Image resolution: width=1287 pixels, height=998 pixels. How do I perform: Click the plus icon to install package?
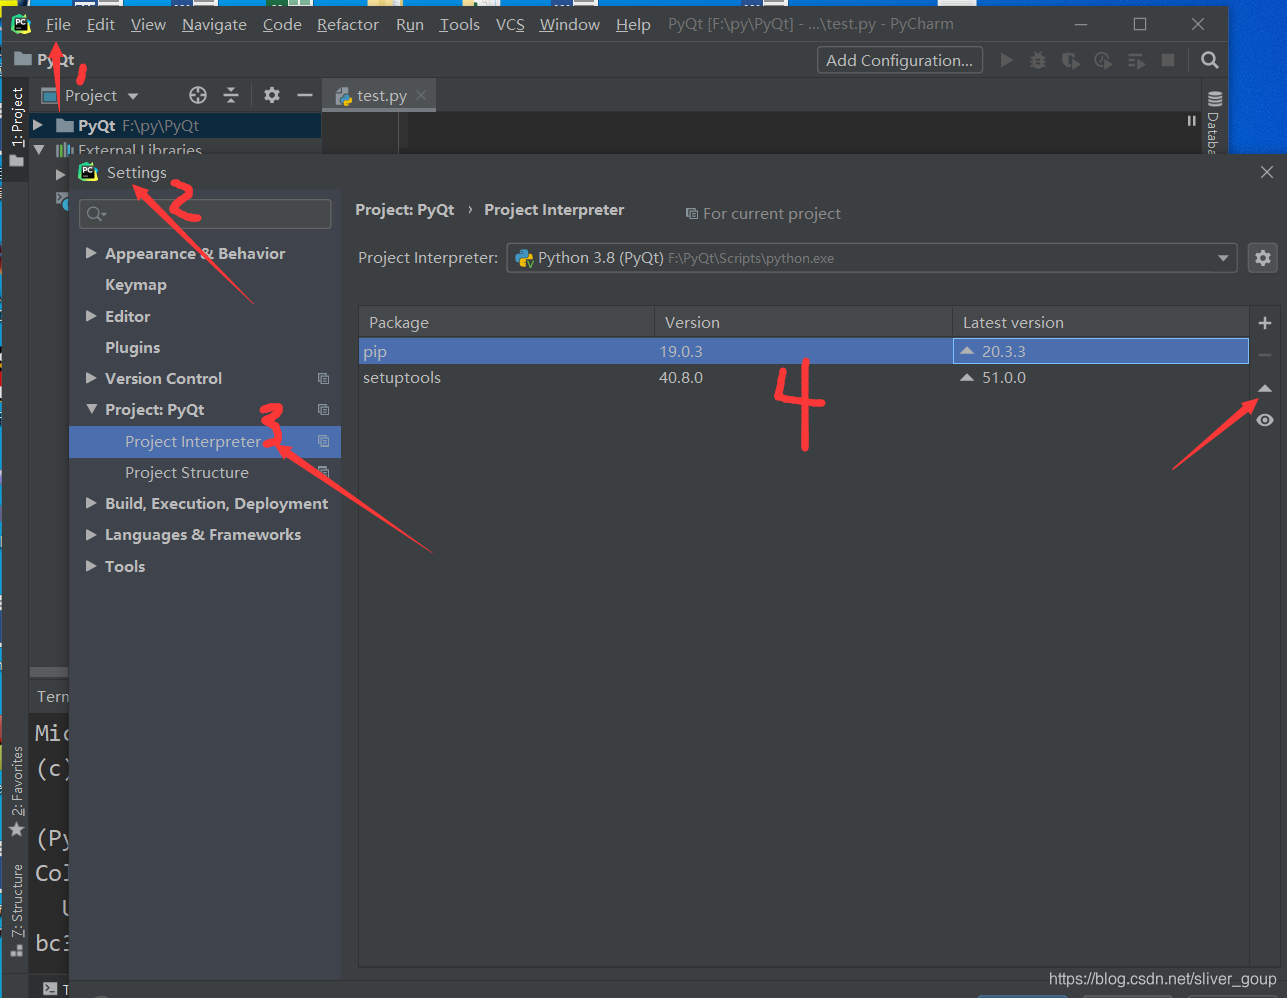click(1265, 323)
